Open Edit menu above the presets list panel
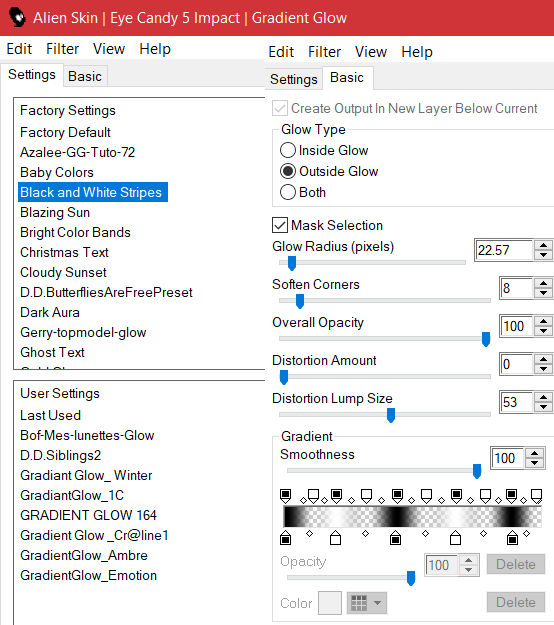This screenshot has height=625, width=554. click(x=19, y=49)
